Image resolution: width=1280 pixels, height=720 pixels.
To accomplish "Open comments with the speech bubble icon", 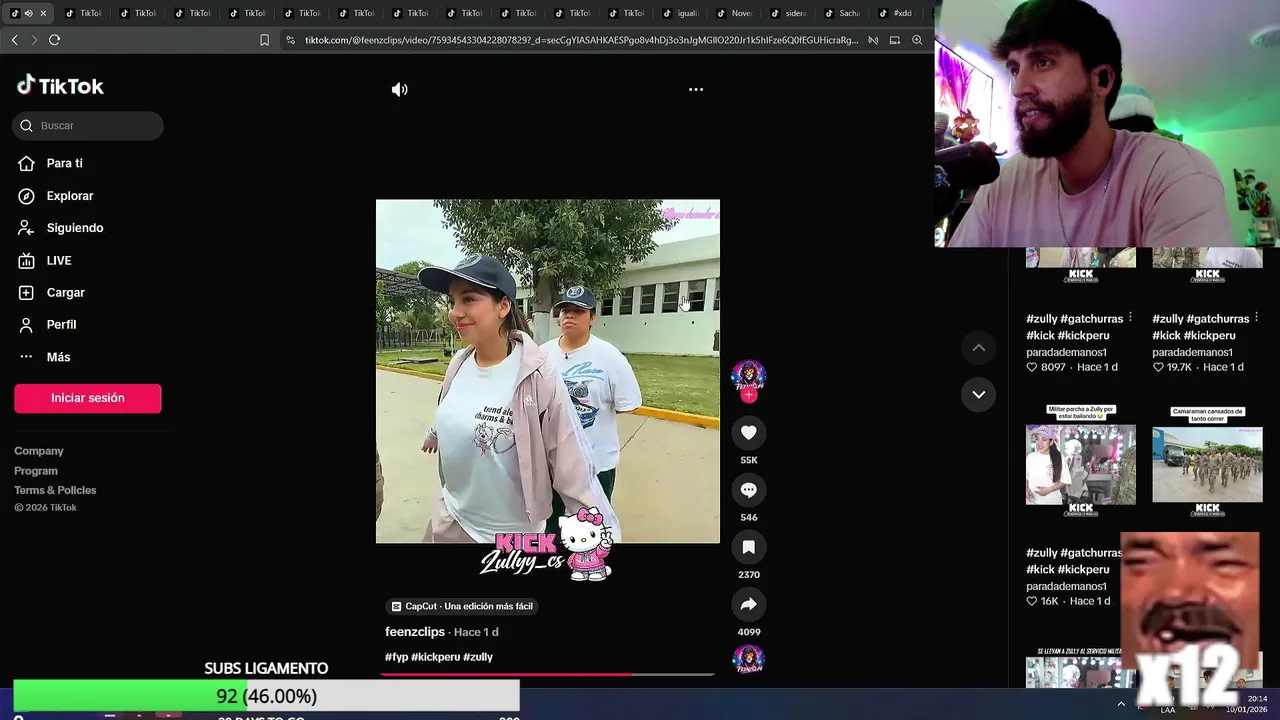I will point(748,489).
